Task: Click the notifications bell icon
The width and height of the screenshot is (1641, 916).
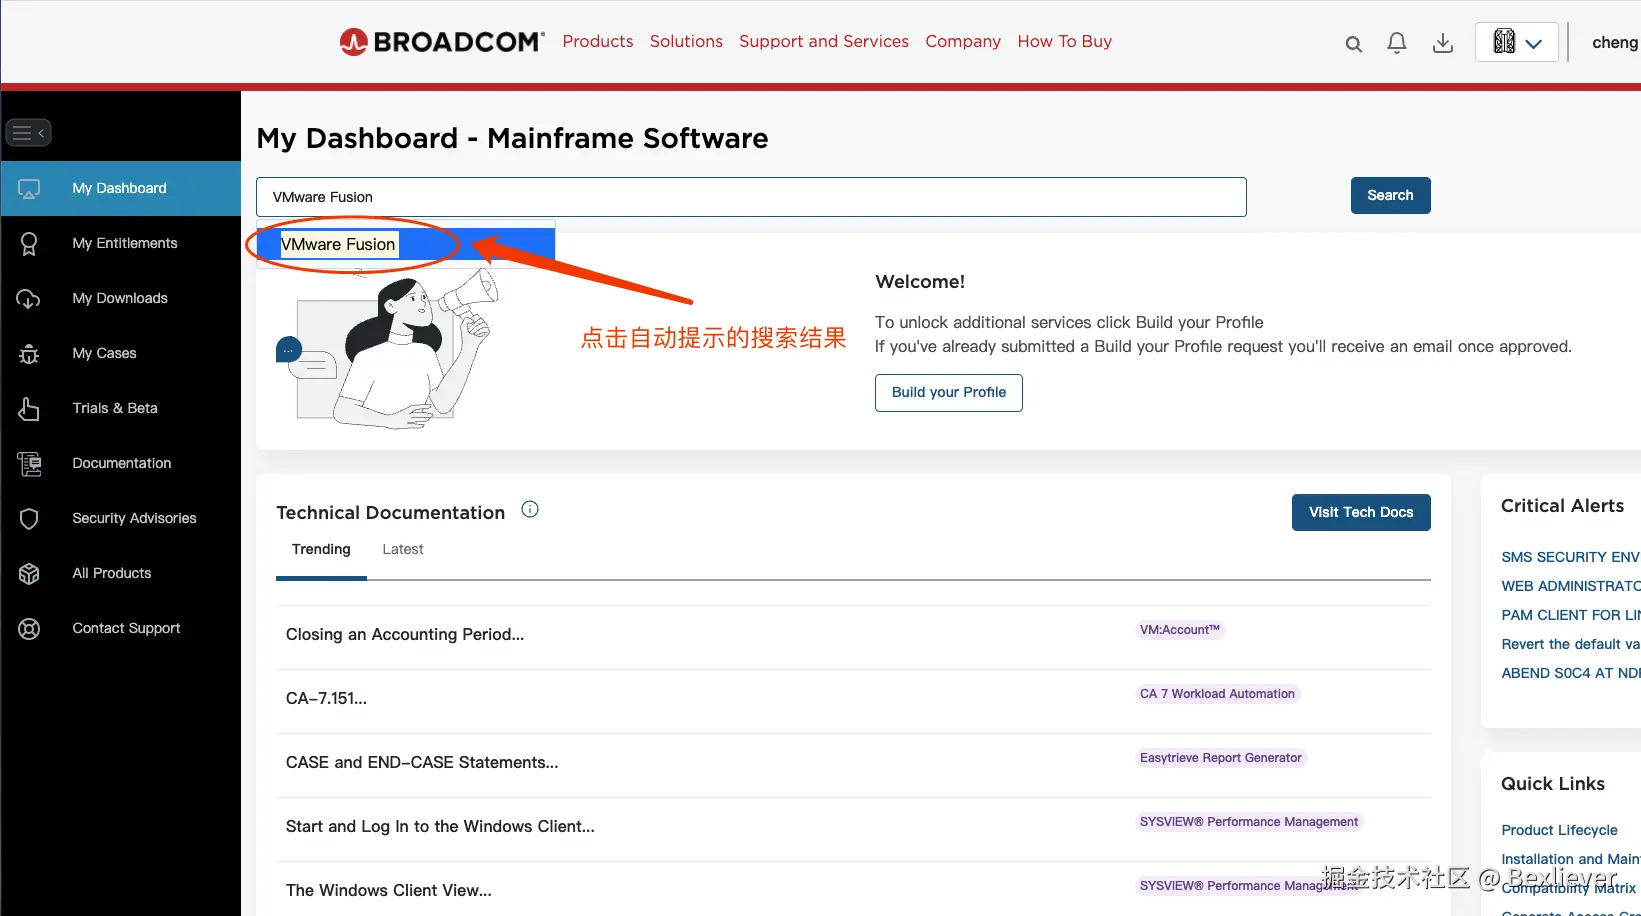Action: (1397, 43)
